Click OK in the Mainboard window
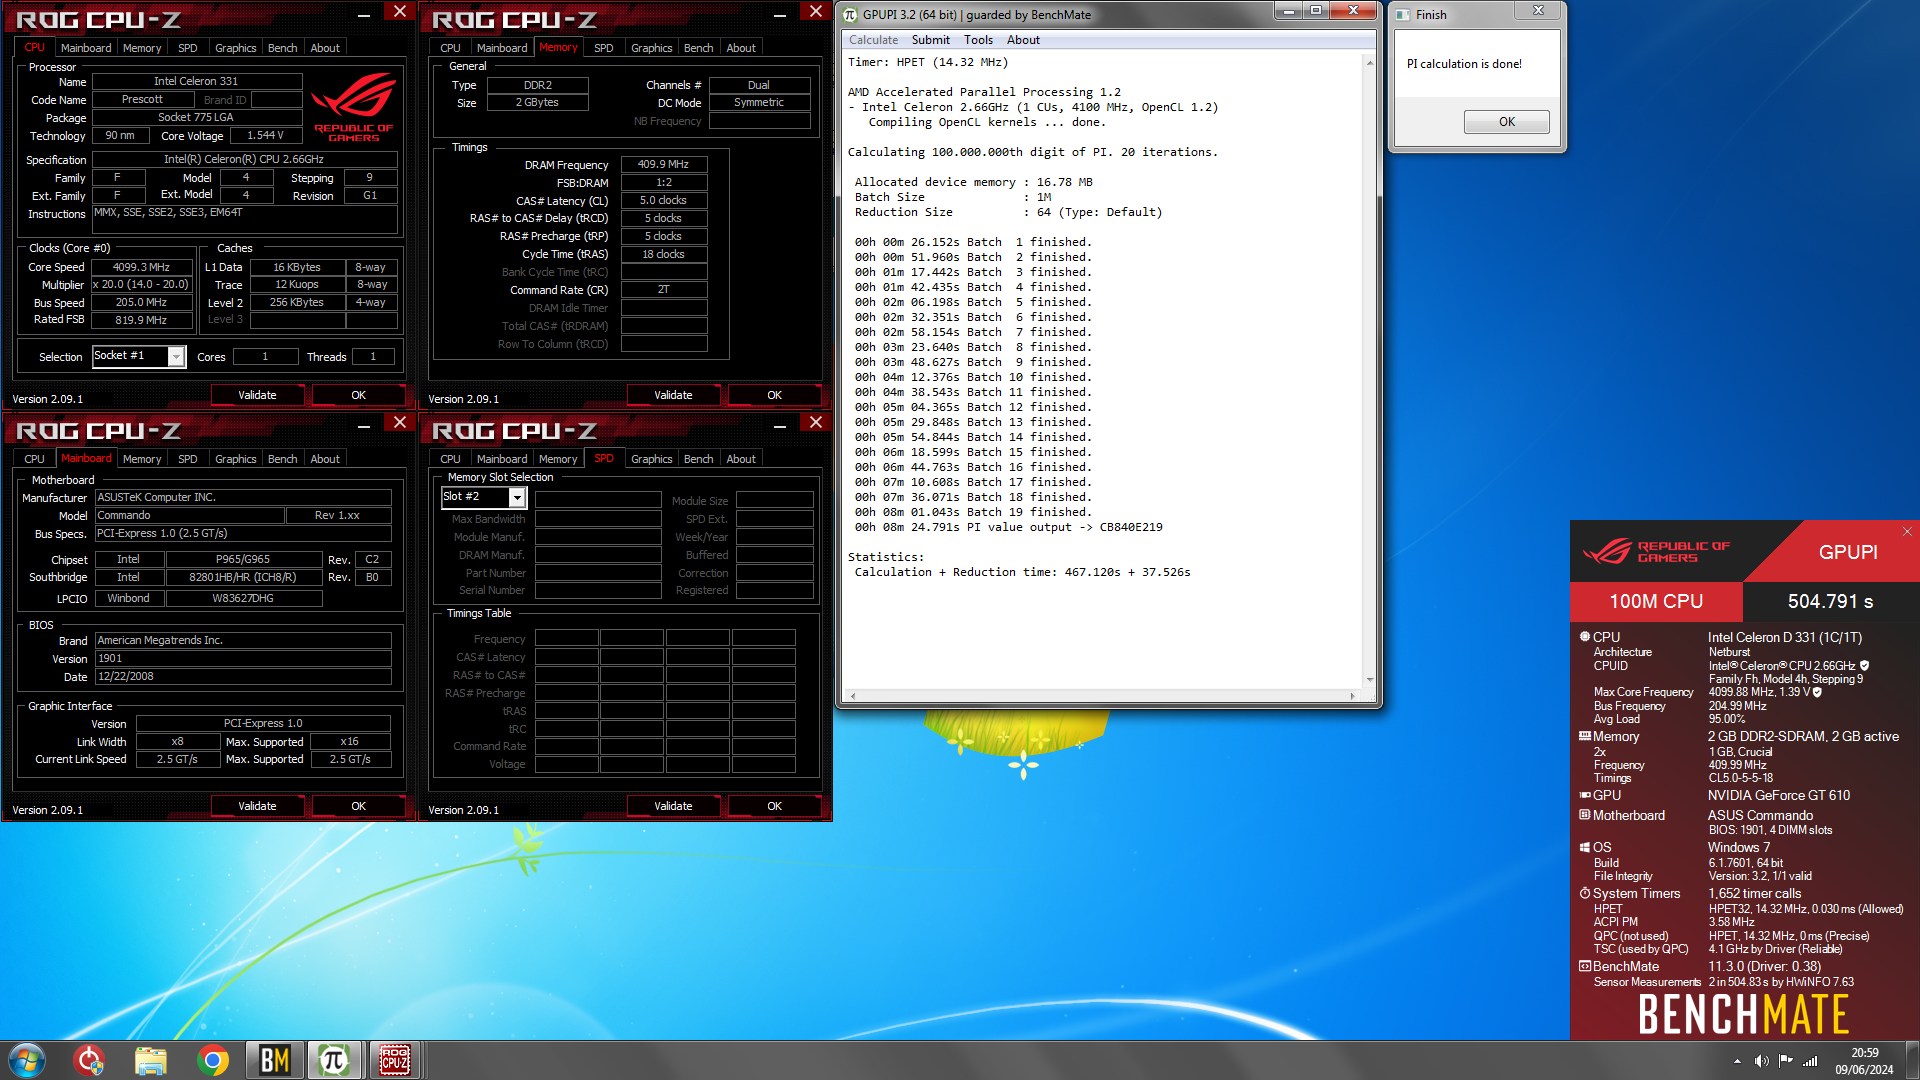 click(x=358, y=806)
